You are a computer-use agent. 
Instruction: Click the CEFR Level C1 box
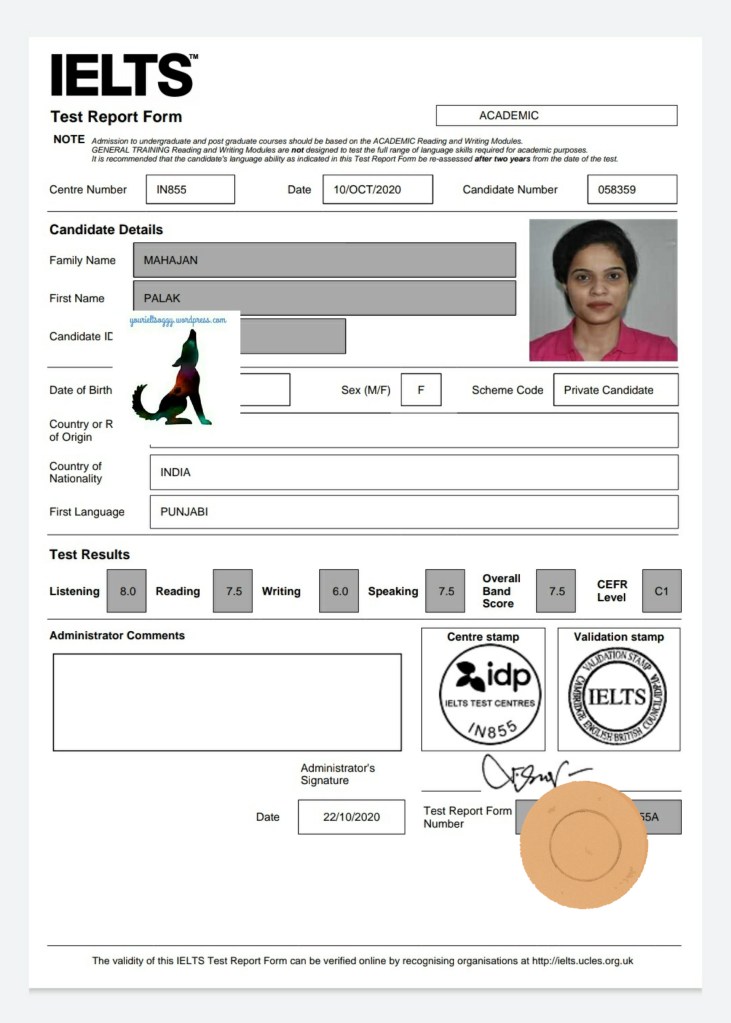click(660, 591)
